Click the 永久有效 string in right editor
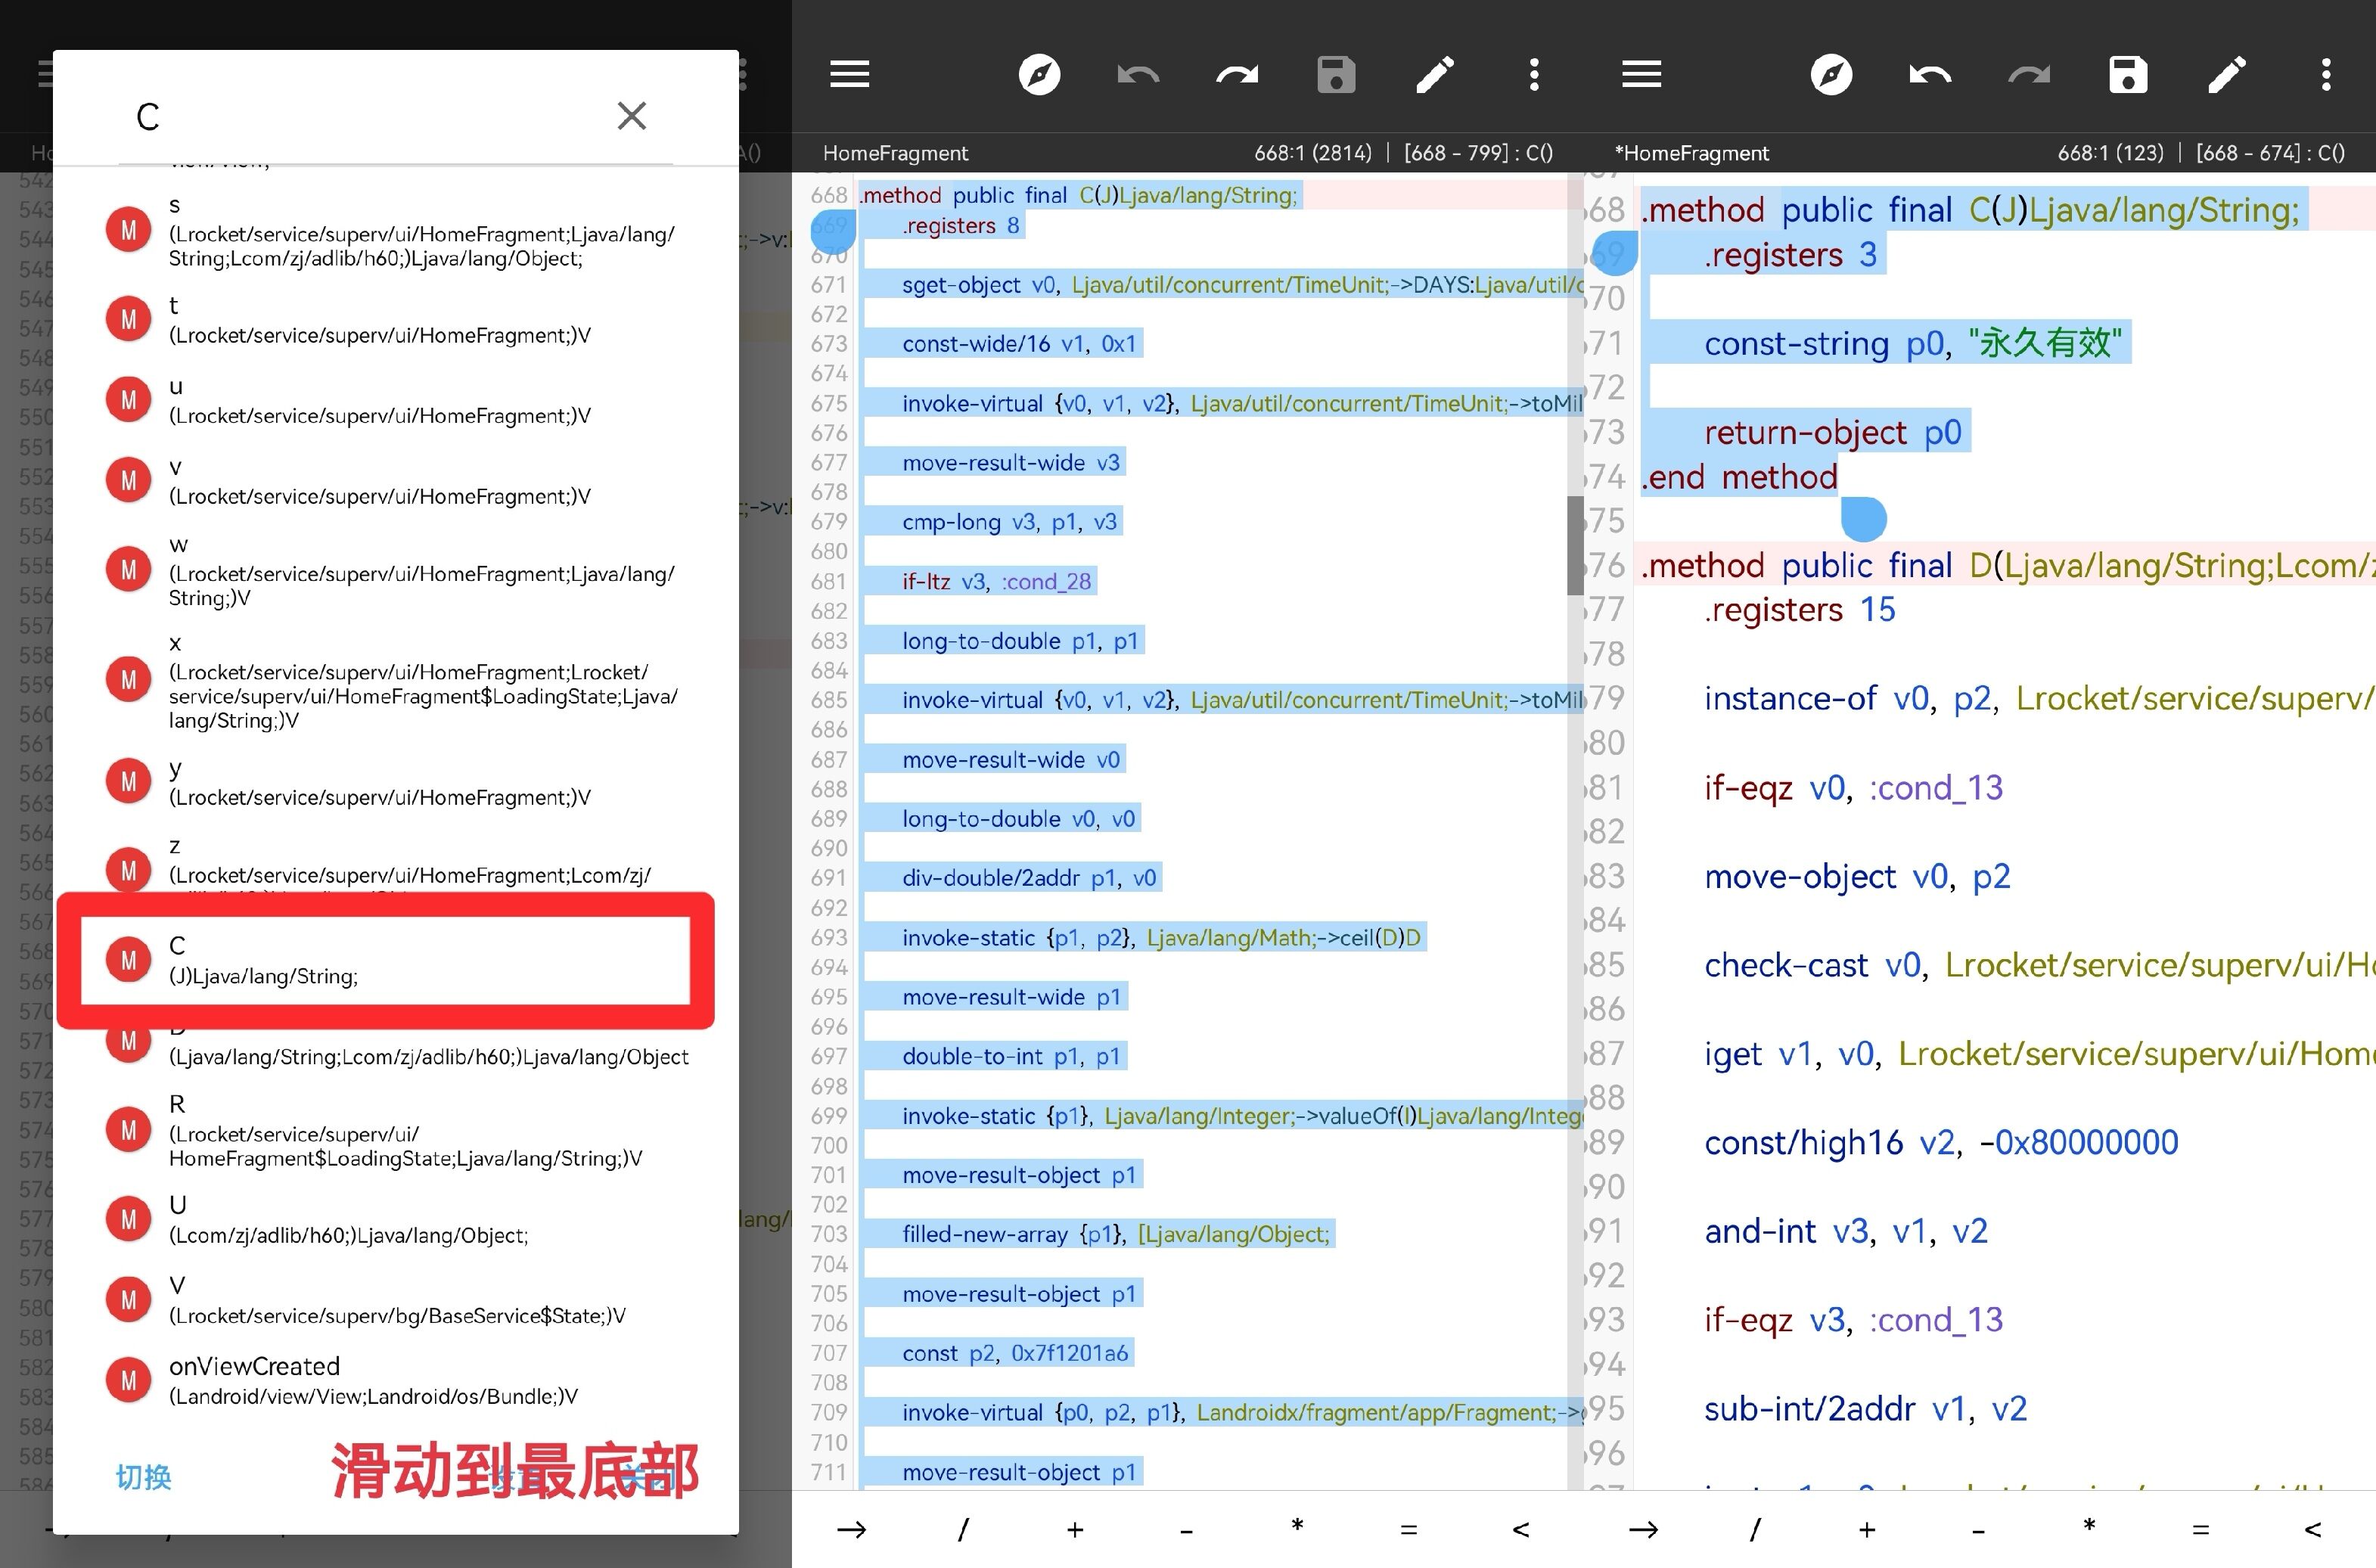The width and height of the screenshot is (2376, 1568). tap(2044, 343)
